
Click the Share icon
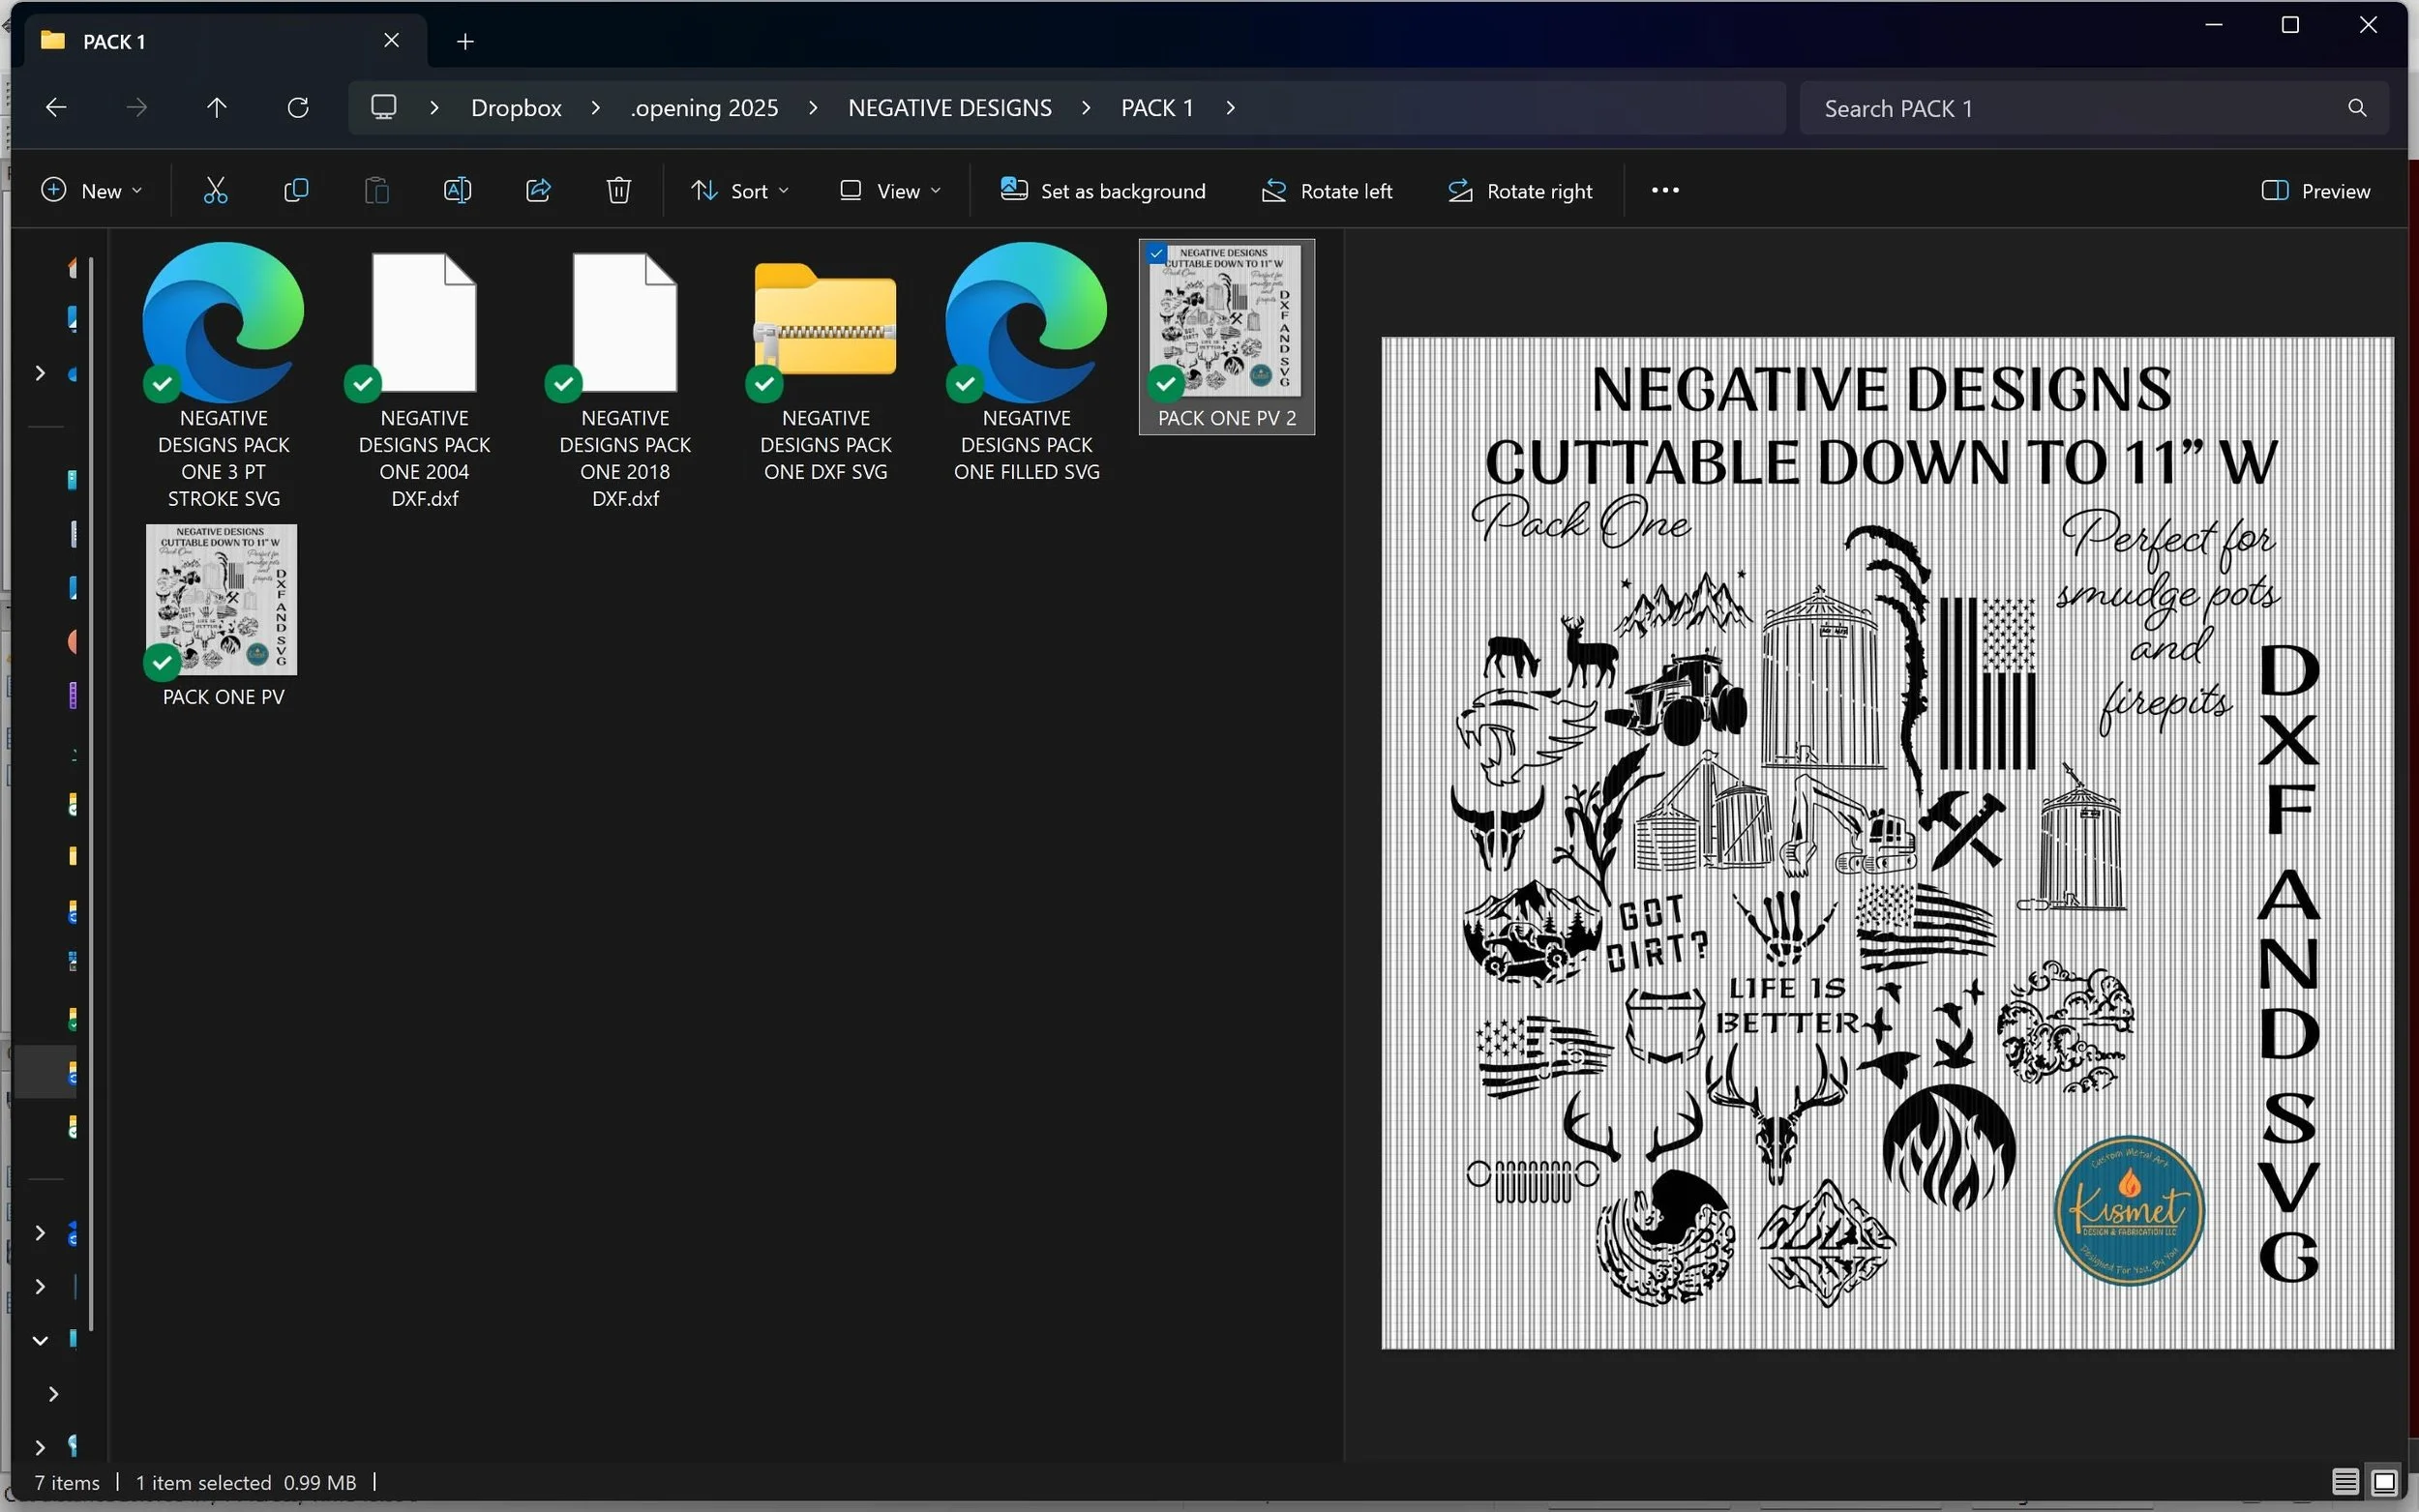click(538, 191)
